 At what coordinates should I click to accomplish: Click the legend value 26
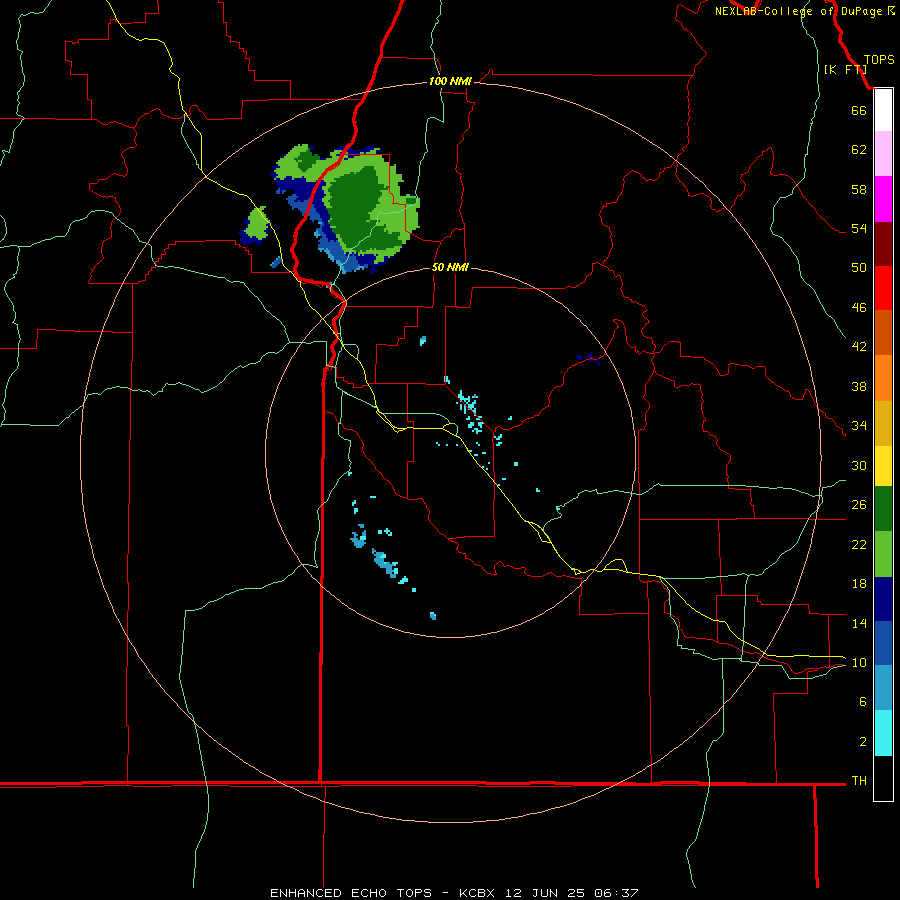[859, 505]
